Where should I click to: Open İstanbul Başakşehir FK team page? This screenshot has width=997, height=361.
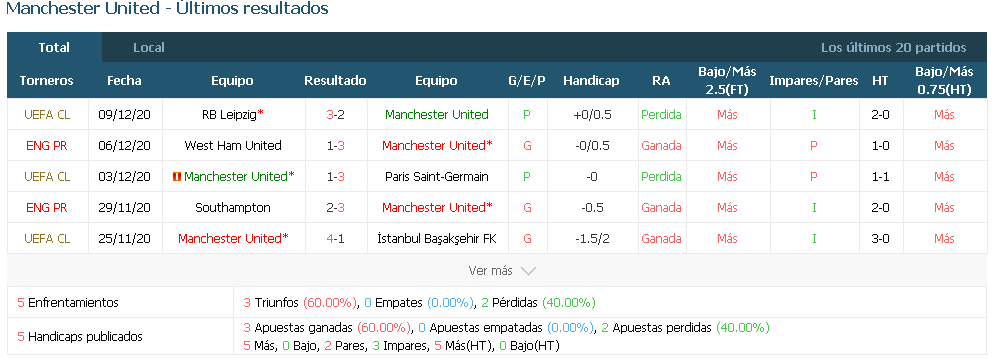[x=437, y=239]
